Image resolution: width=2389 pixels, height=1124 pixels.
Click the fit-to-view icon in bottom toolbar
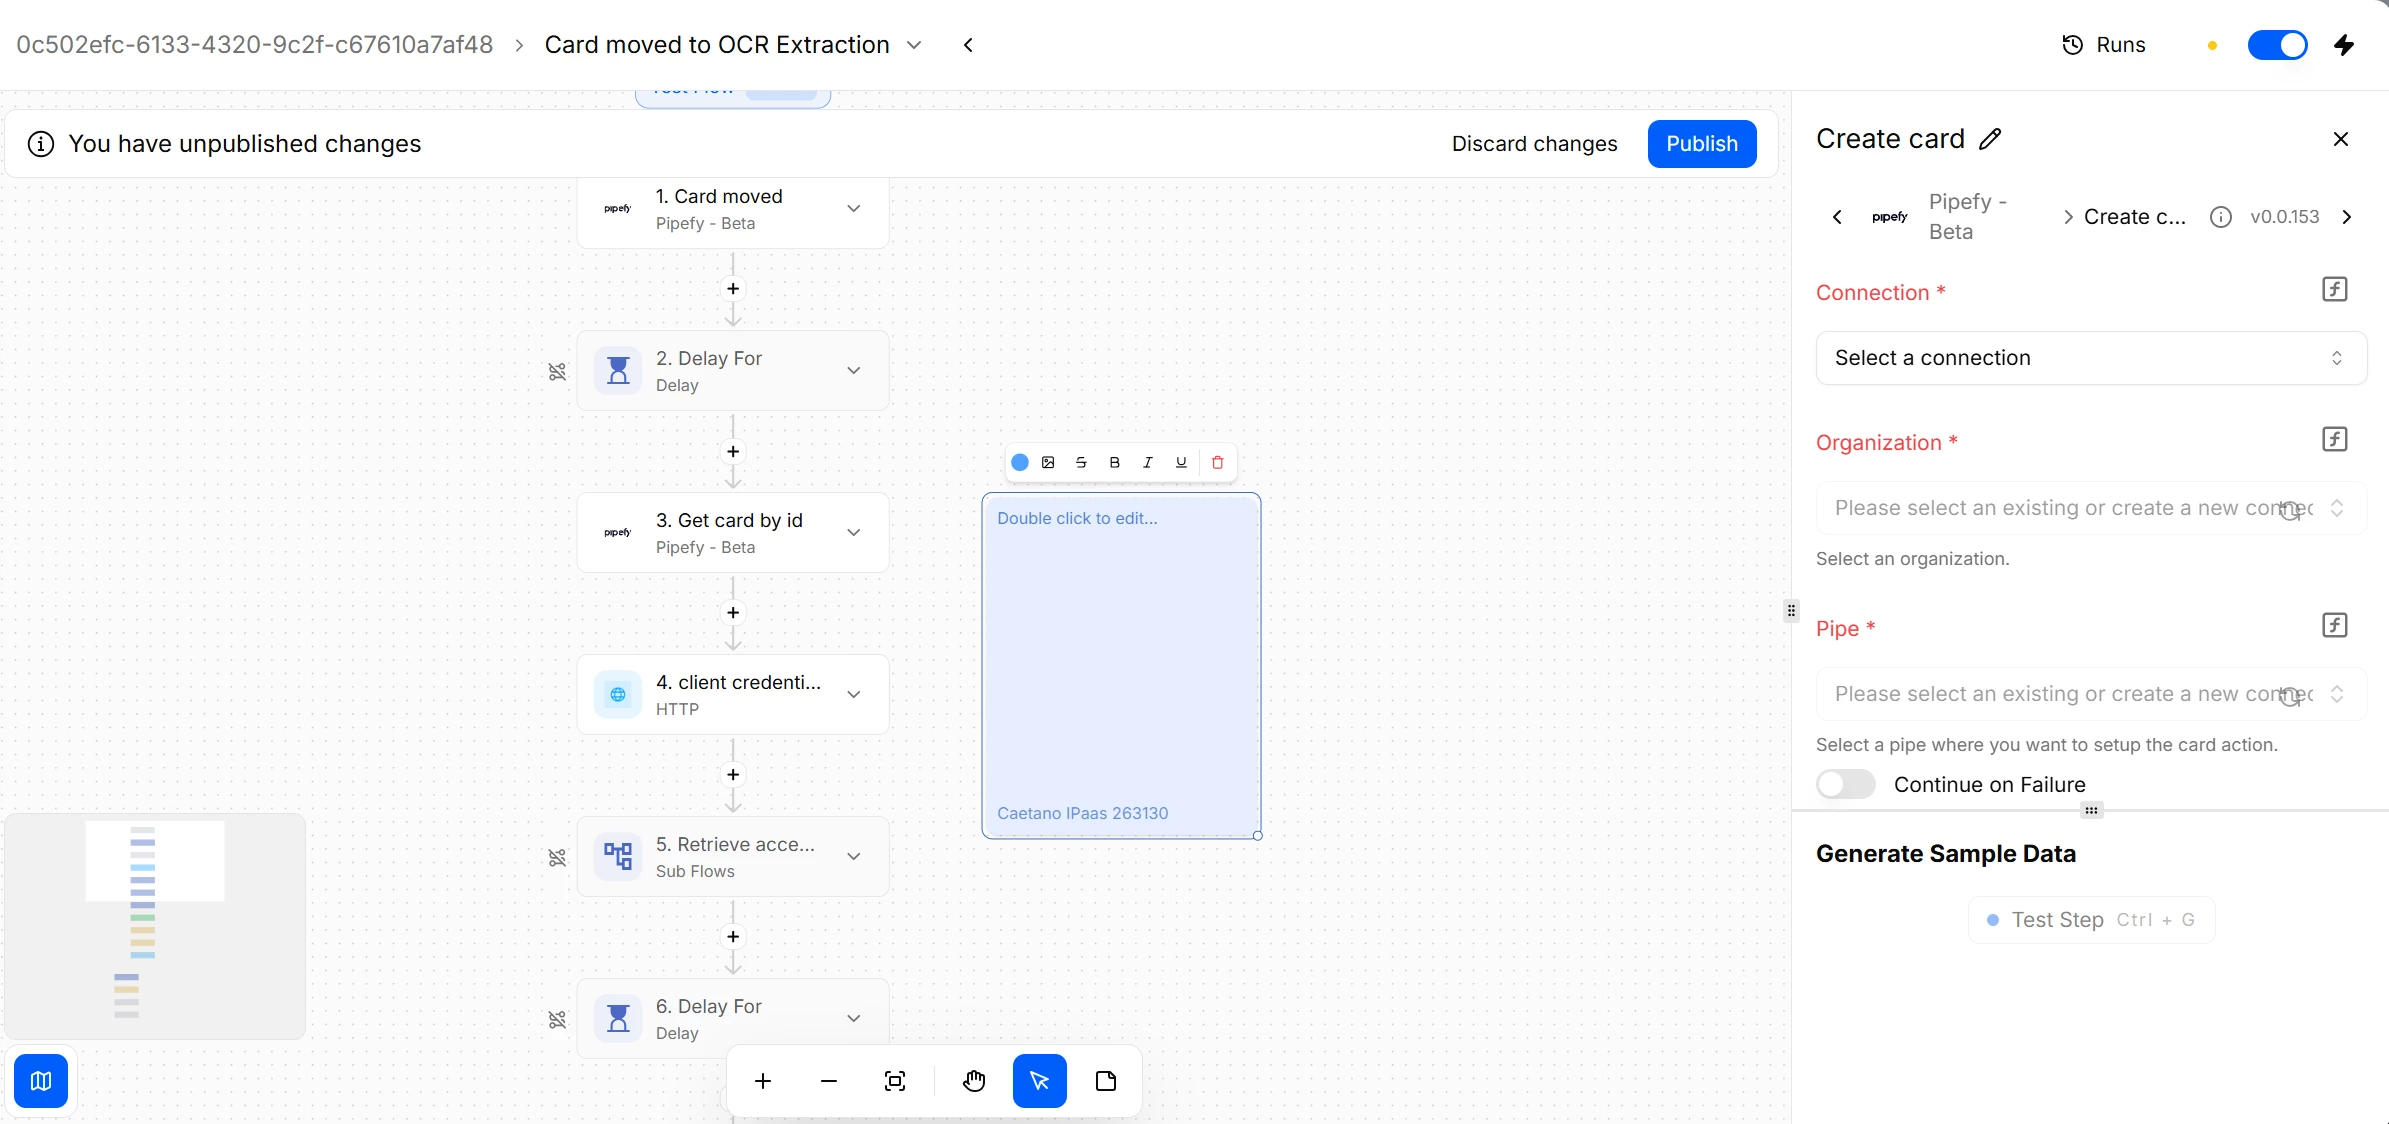(895, 1081)
